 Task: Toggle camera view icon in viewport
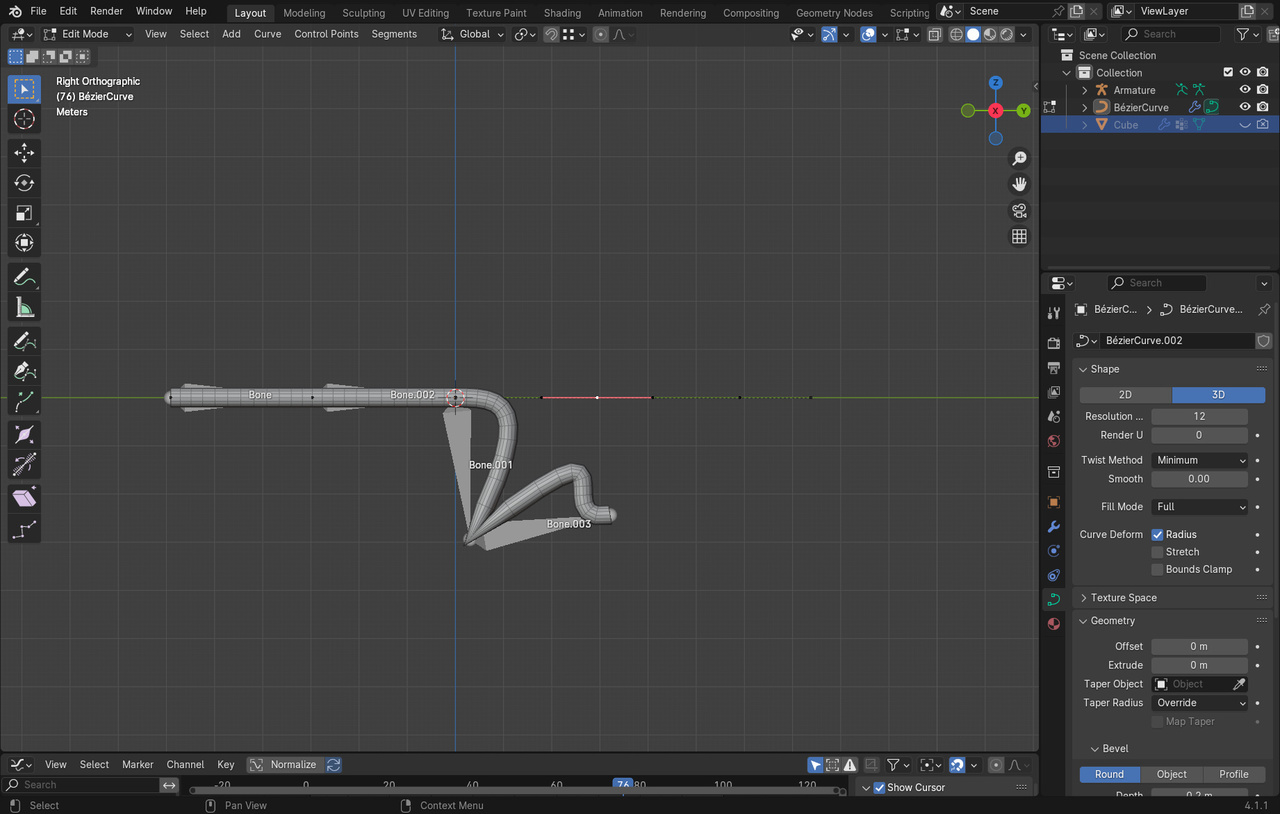pos(1019,210)
